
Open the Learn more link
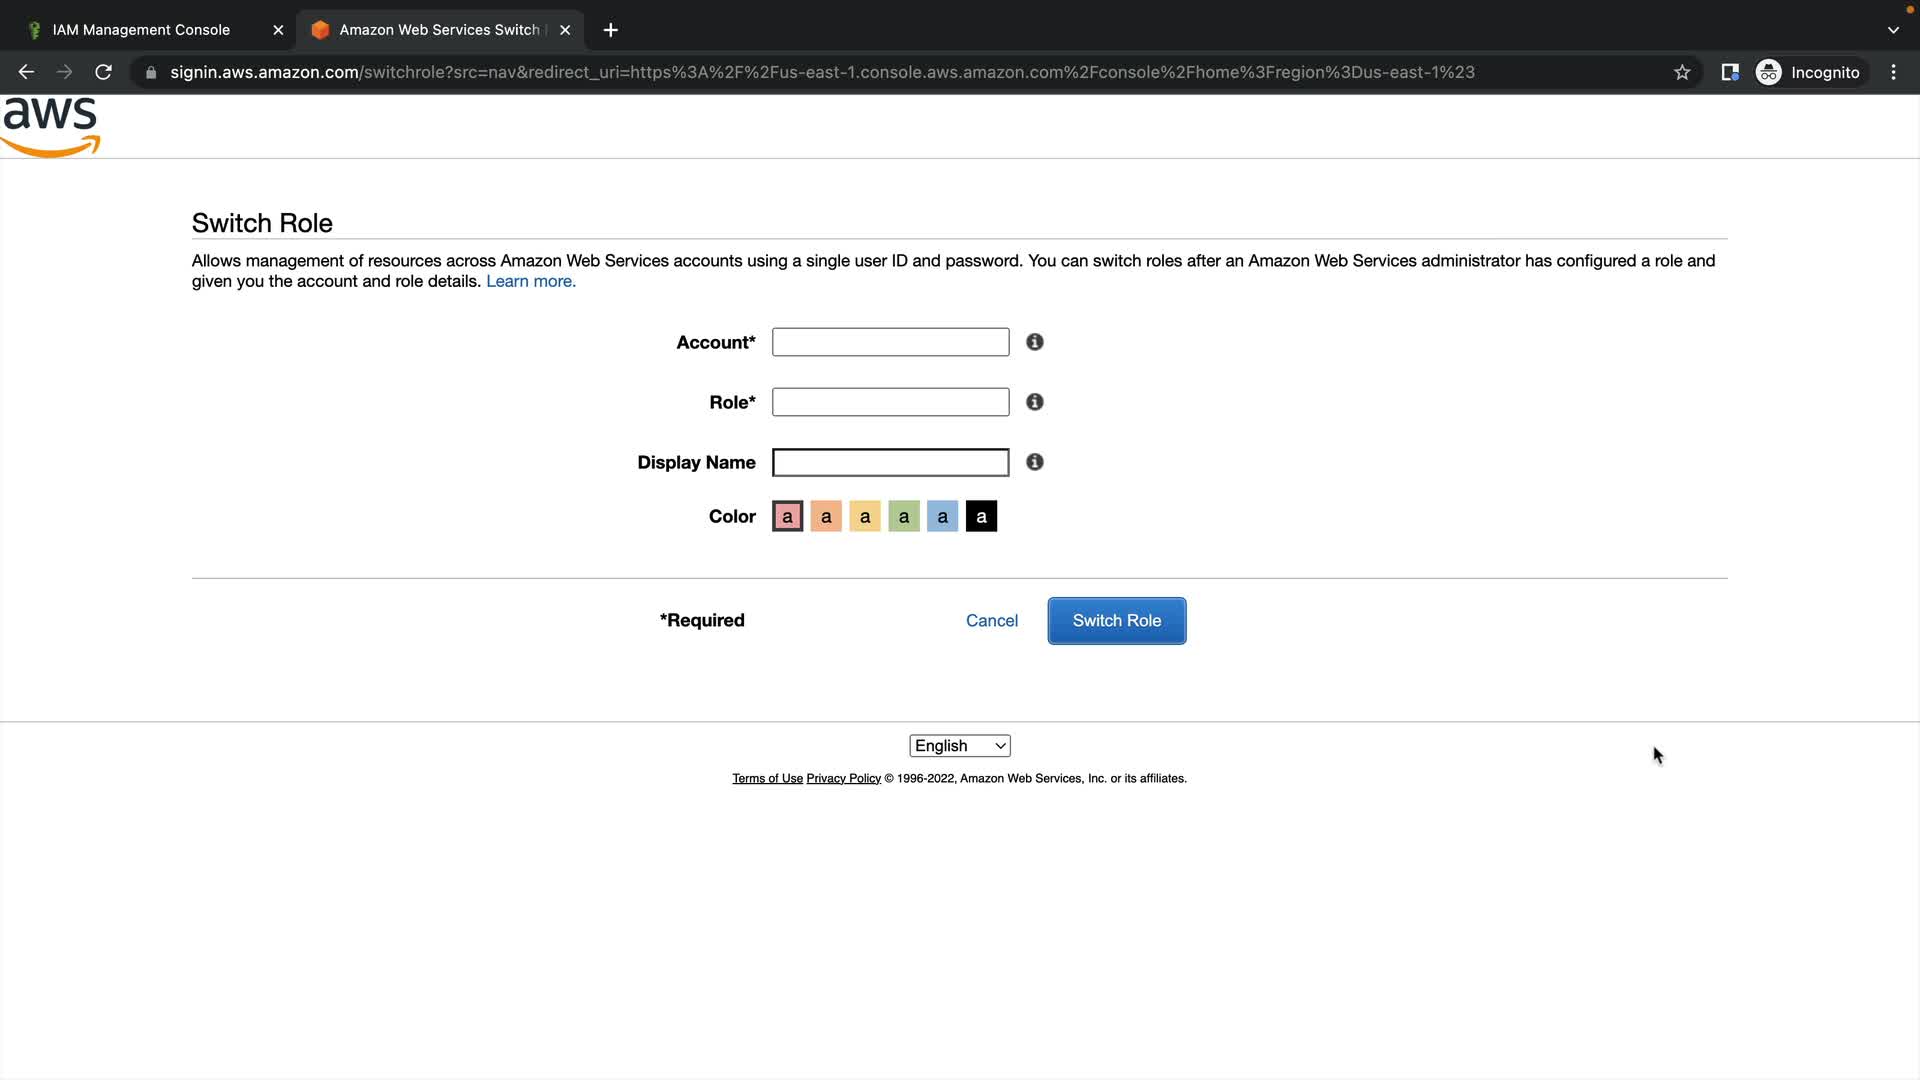[x=530, y=282]
